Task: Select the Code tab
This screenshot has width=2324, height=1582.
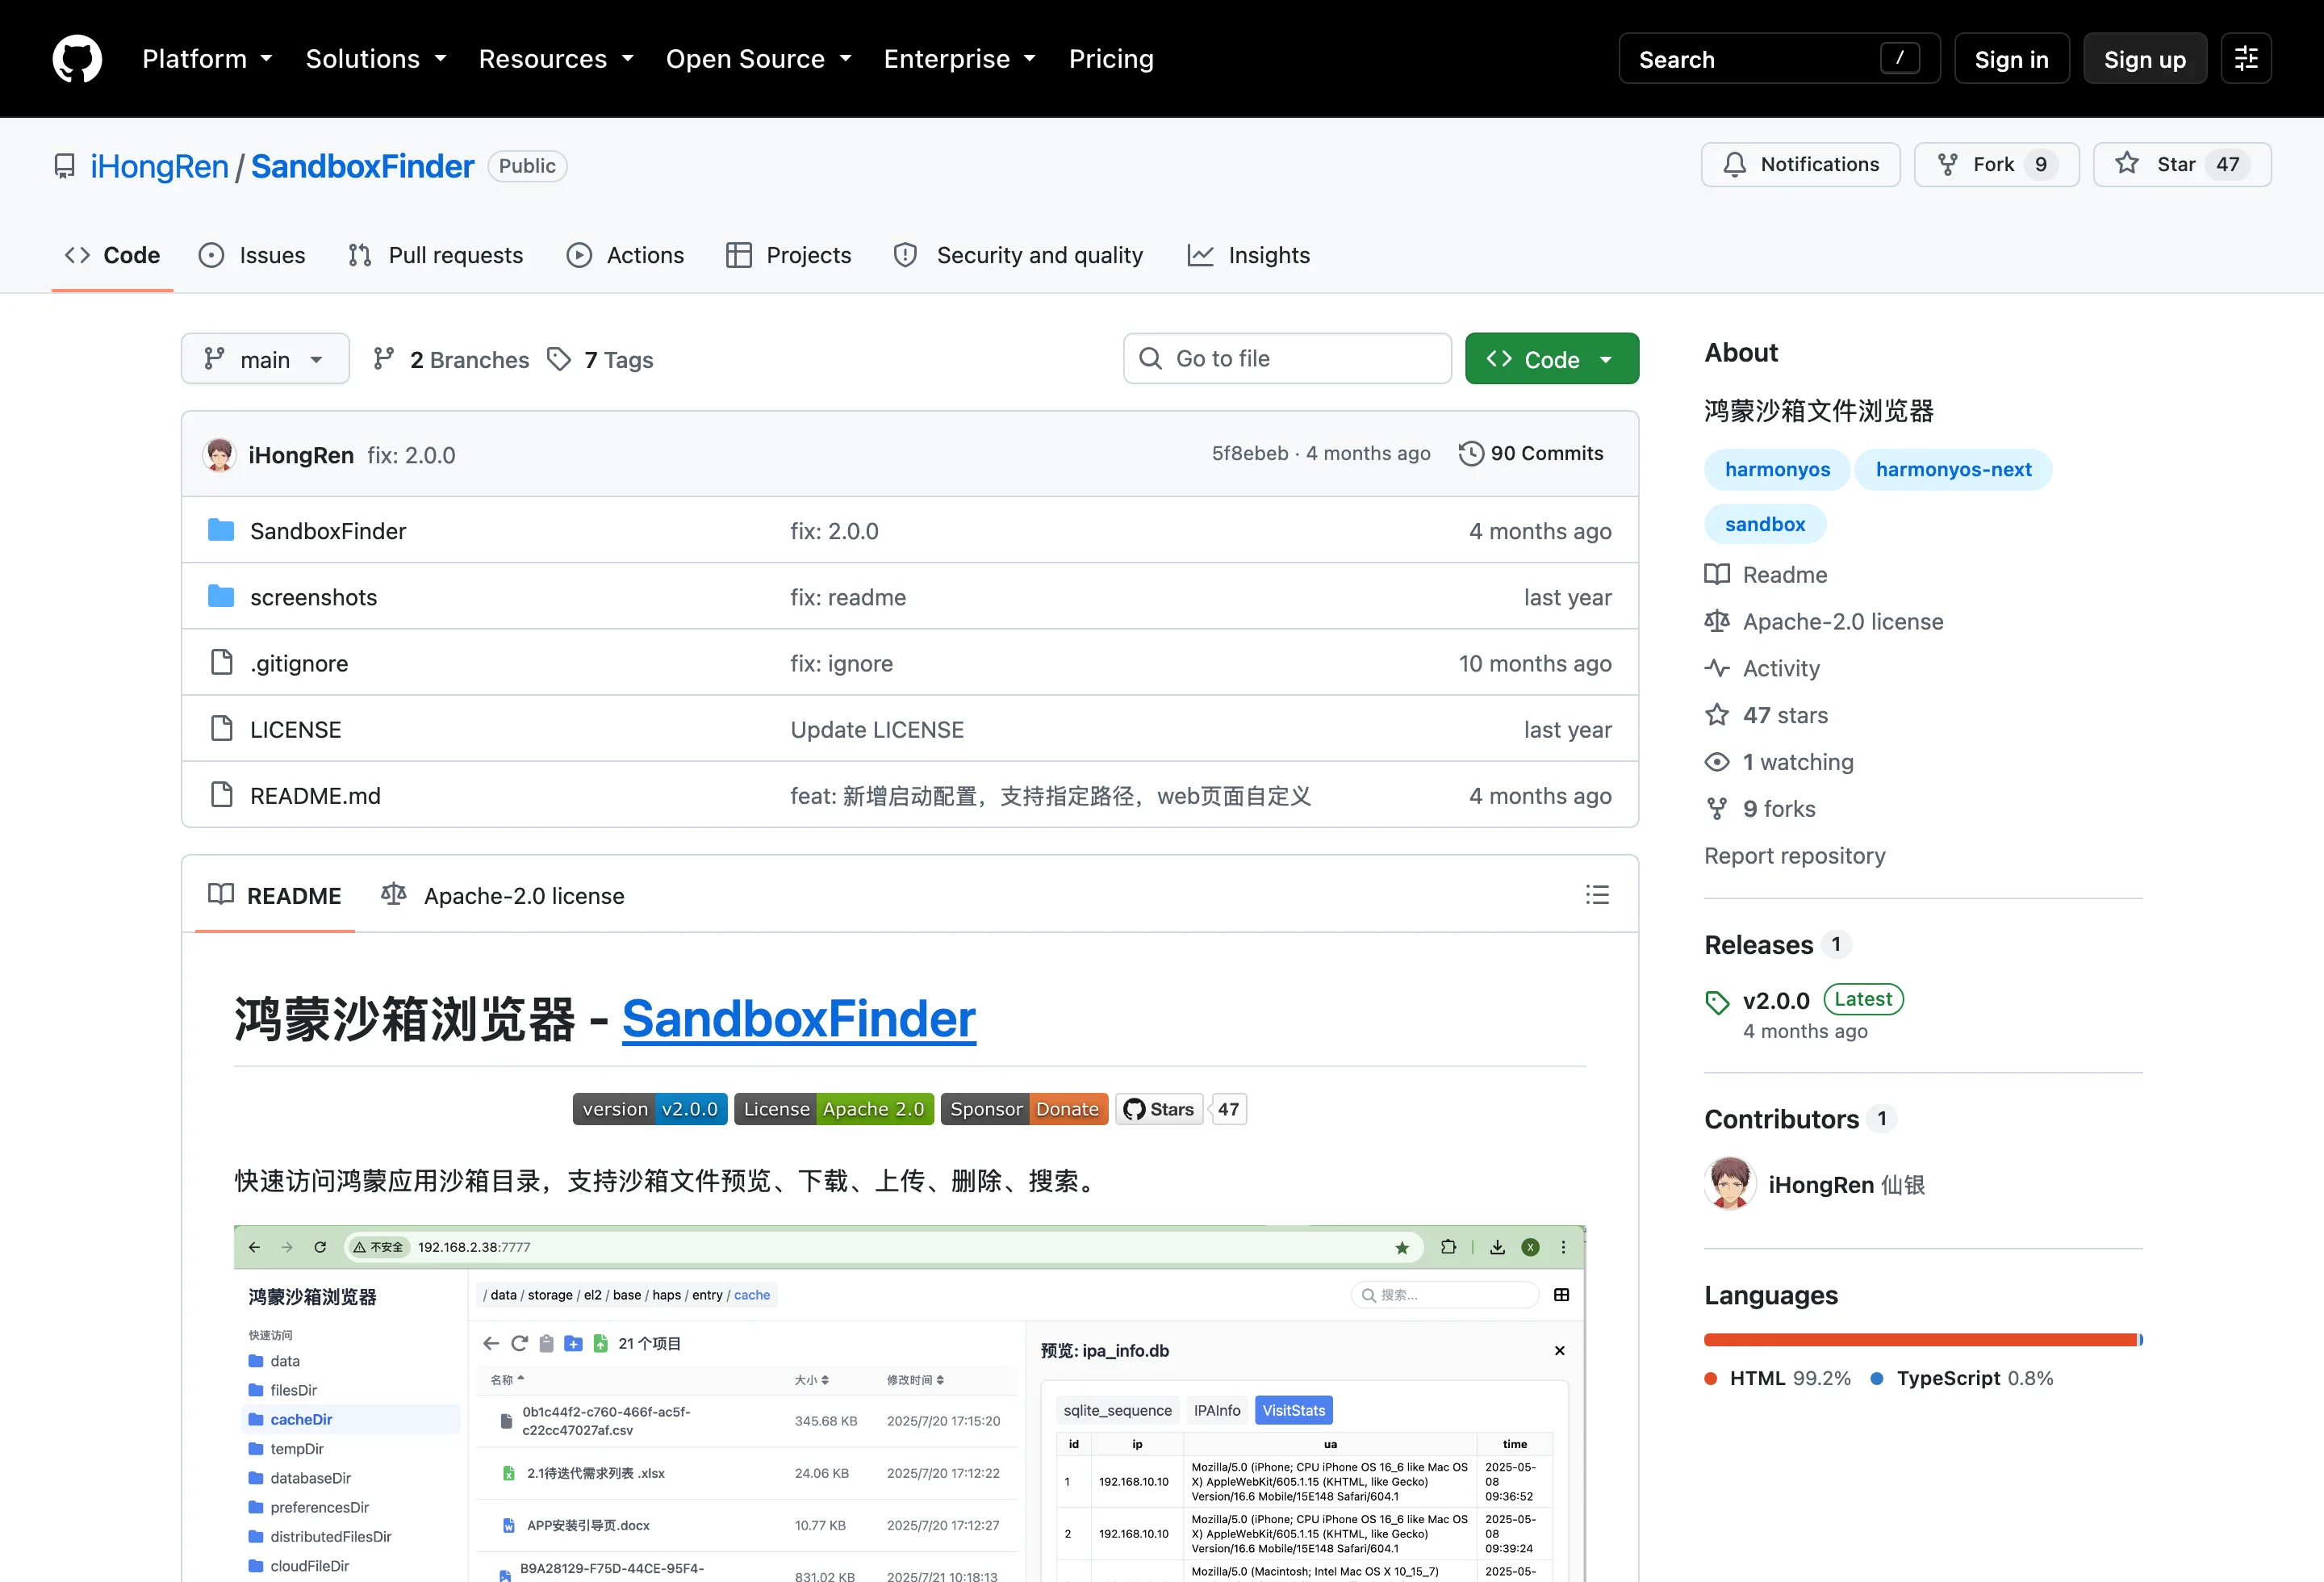Action: tap(112, 255)
